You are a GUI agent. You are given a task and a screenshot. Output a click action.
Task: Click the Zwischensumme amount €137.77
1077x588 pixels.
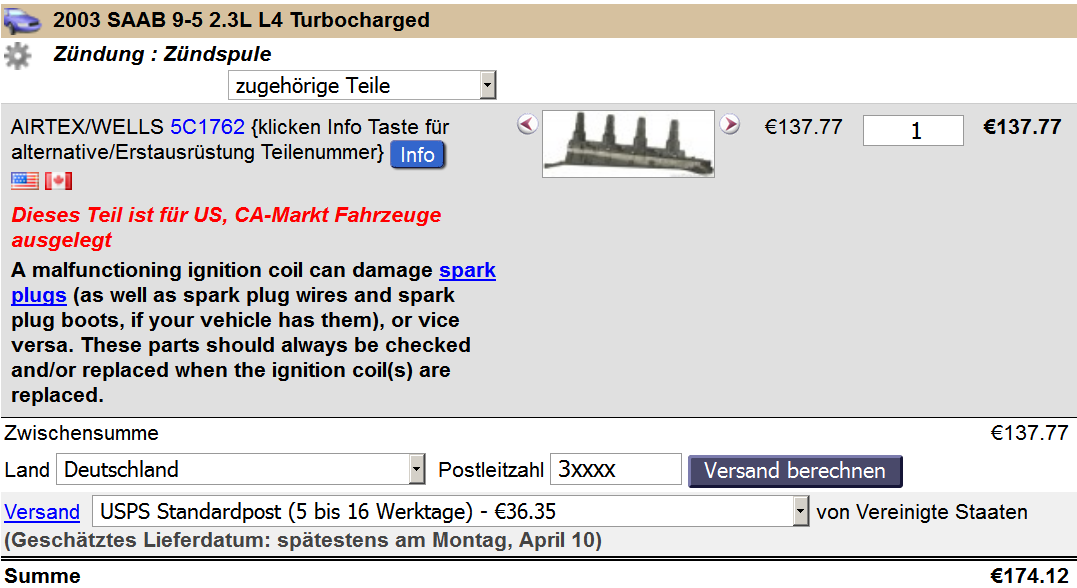pyautogui.click(x=1030, y=433)
